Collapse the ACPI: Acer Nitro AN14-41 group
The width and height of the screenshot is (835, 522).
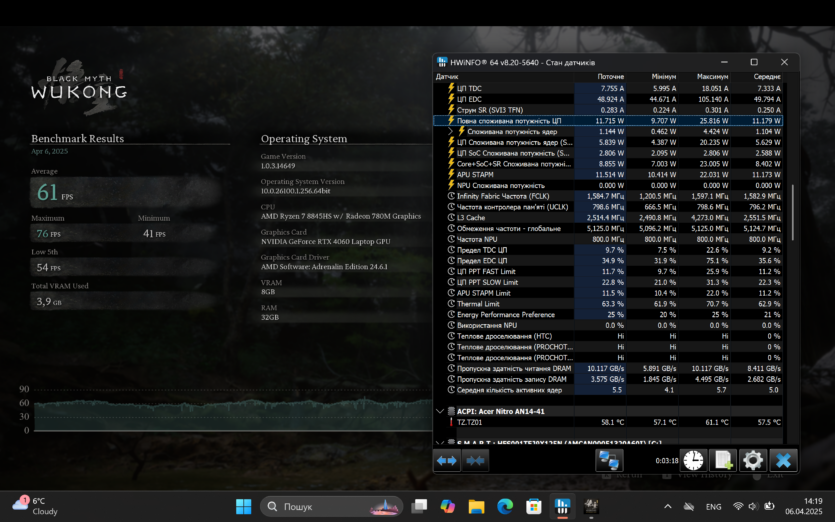pyautogui.click(x=440, y=411)
